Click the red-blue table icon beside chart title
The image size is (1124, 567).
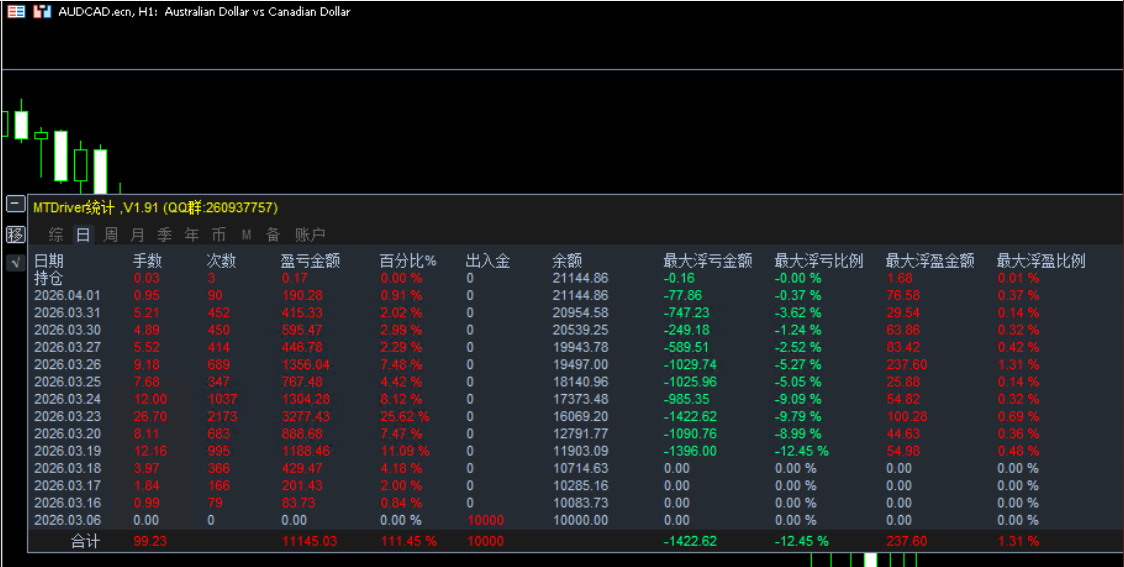[x=16, y=12]
